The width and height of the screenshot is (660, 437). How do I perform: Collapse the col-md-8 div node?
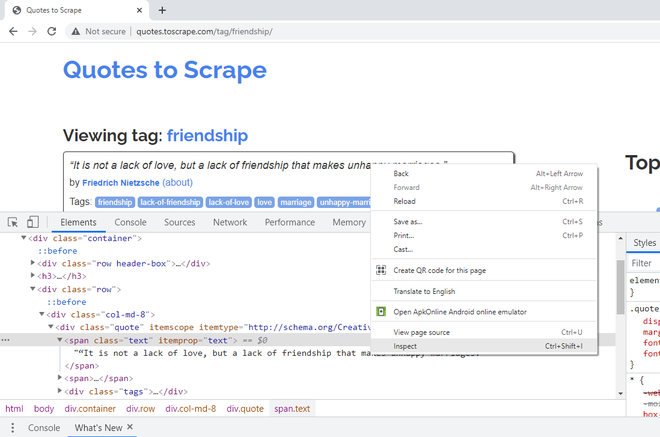tap(42, 314)
